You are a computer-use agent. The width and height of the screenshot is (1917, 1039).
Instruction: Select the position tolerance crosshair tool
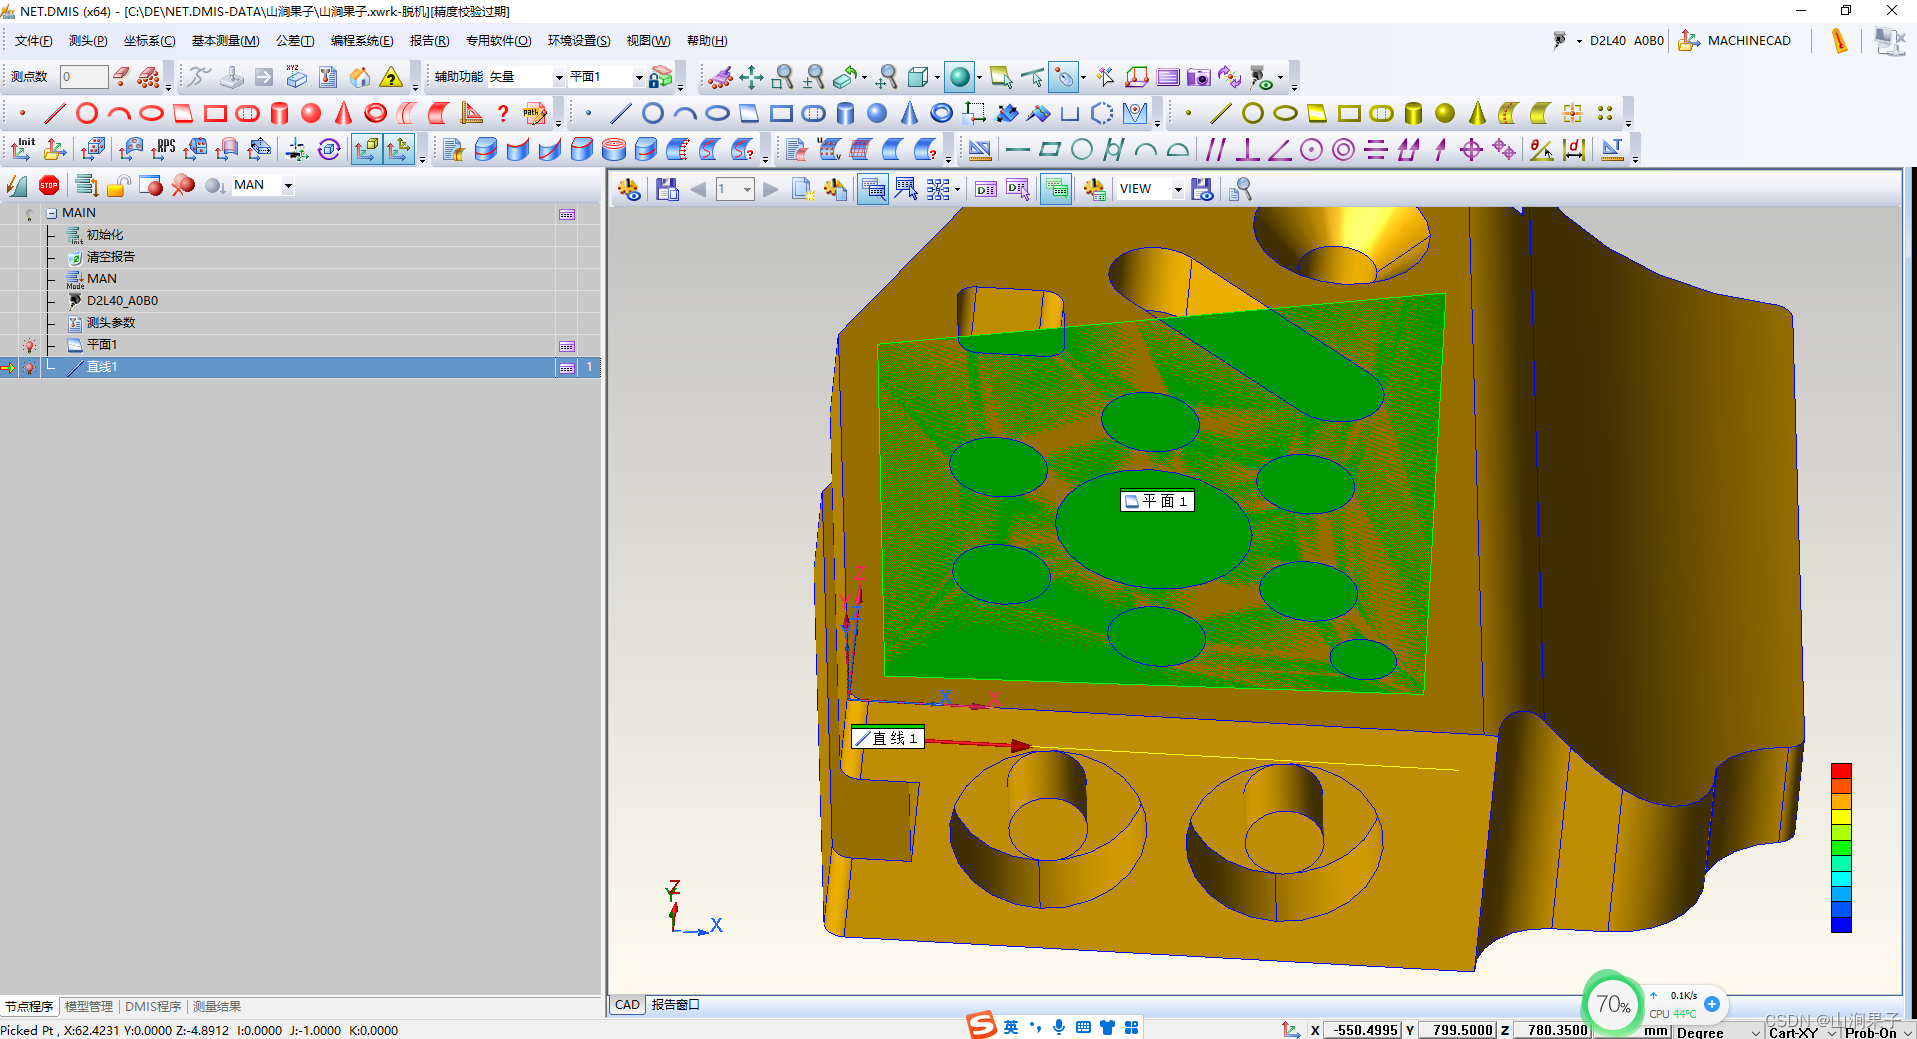click(x=1471, y=149)
